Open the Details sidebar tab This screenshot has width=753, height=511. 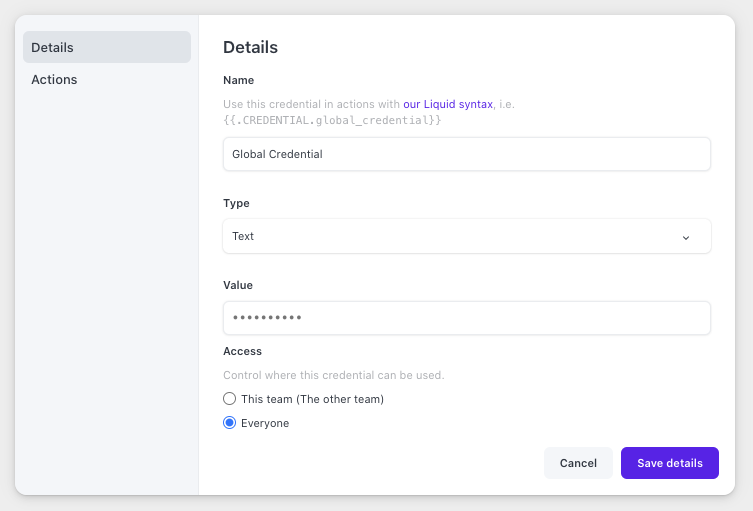tap(107, 47)
